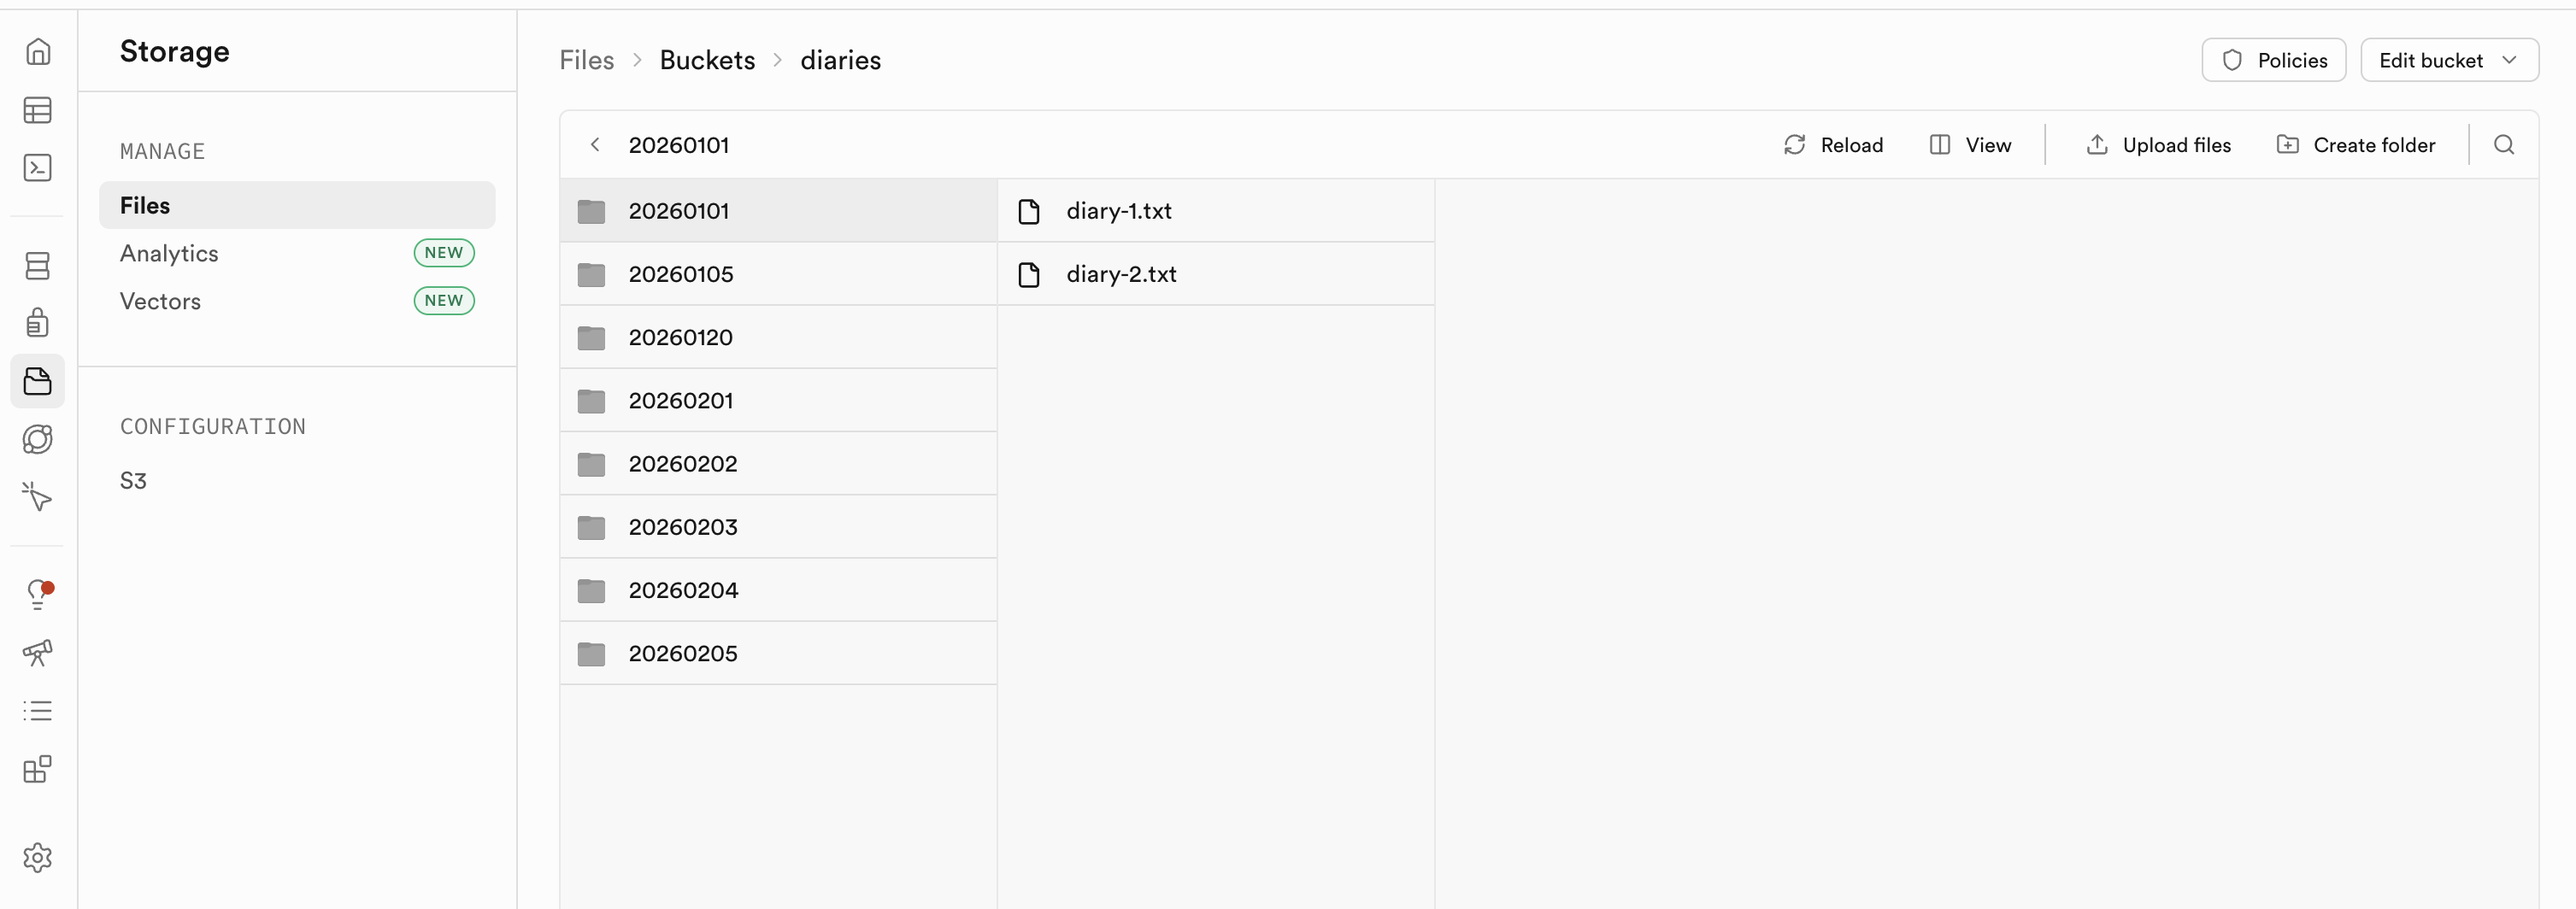Click Upload files button

(x=2158, y=145)
